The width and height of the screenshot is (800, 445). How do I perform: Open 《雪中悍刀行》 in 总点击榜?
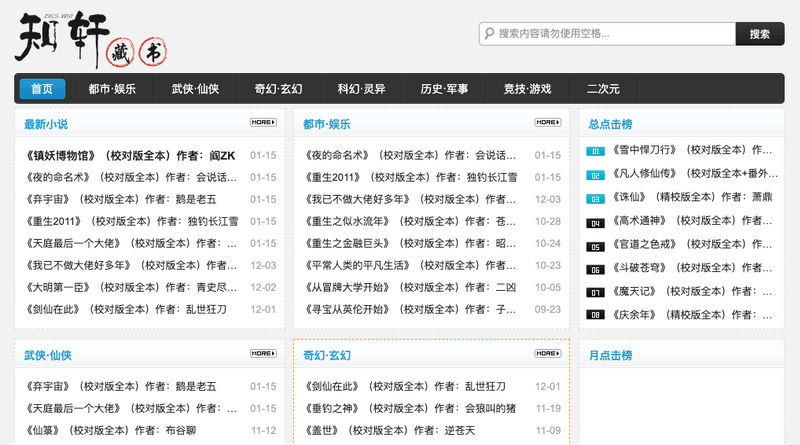coord(692,150)
